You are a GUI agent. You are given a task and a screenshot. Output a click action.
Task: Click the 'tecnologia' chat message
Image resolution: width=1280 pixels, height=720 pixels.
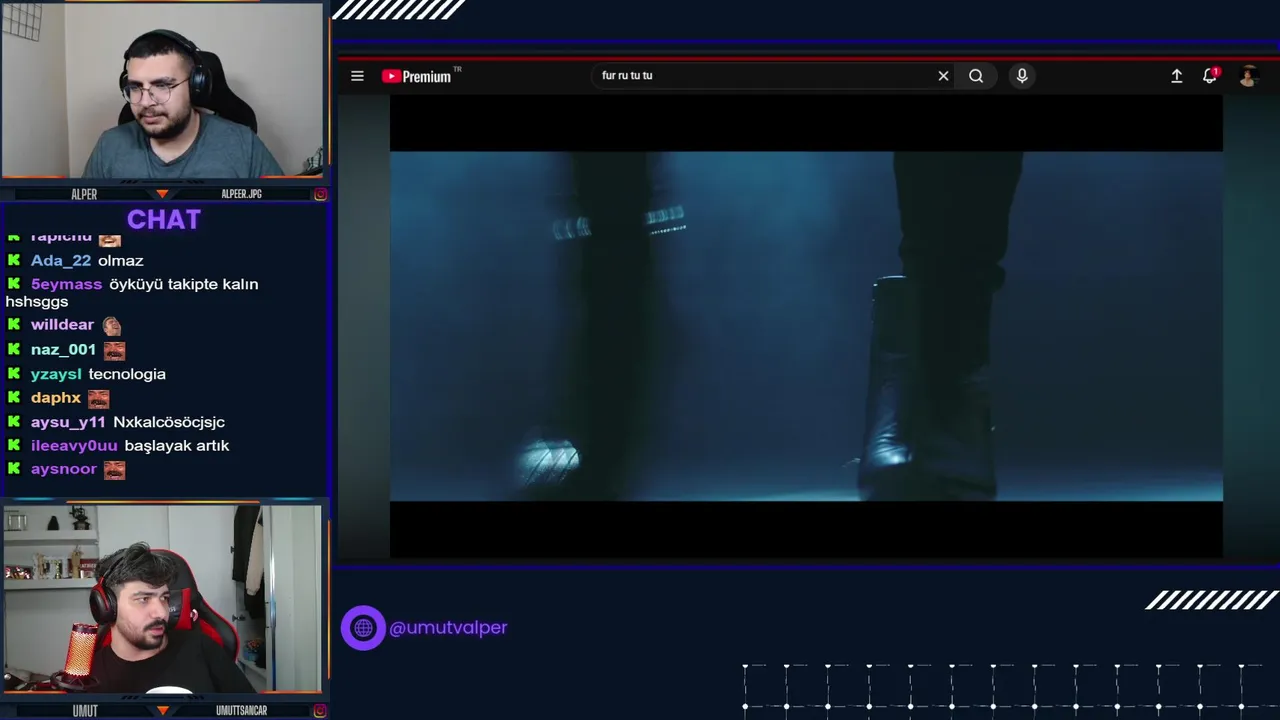[x=127, y=374]
